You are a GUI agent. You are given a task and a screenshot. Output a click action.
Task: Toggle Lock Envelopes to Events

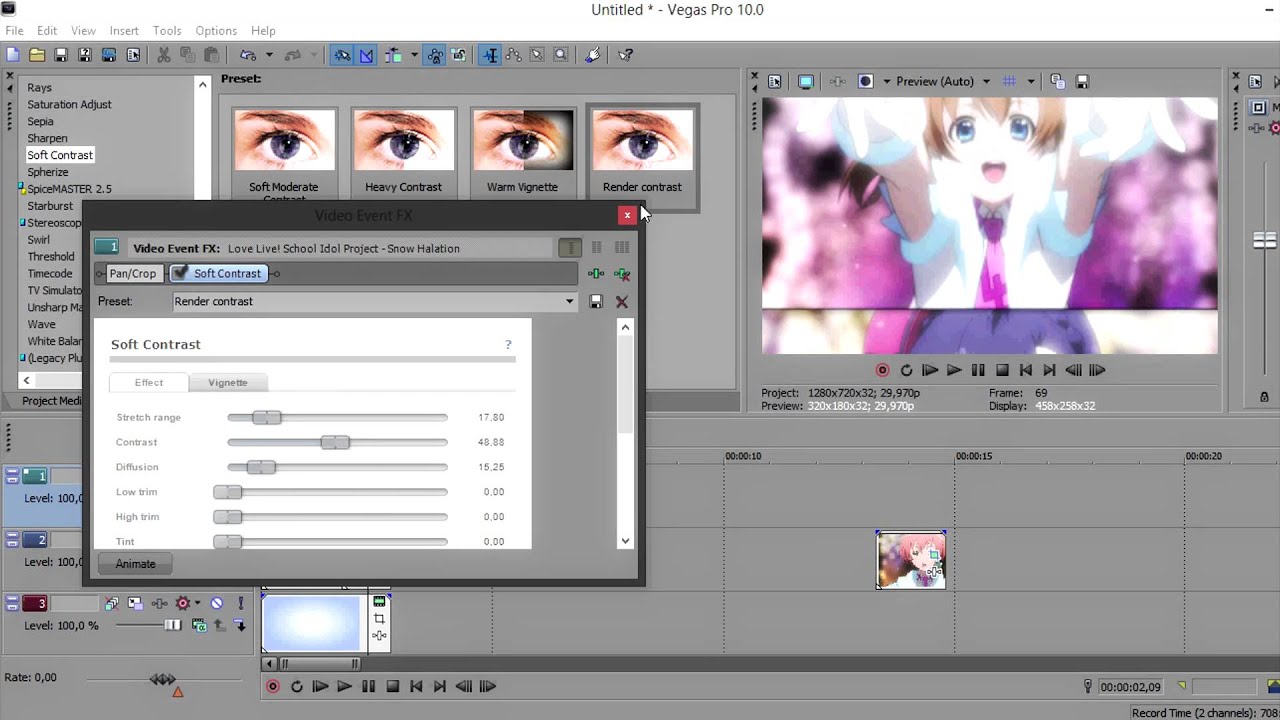[x=435, y=55]
